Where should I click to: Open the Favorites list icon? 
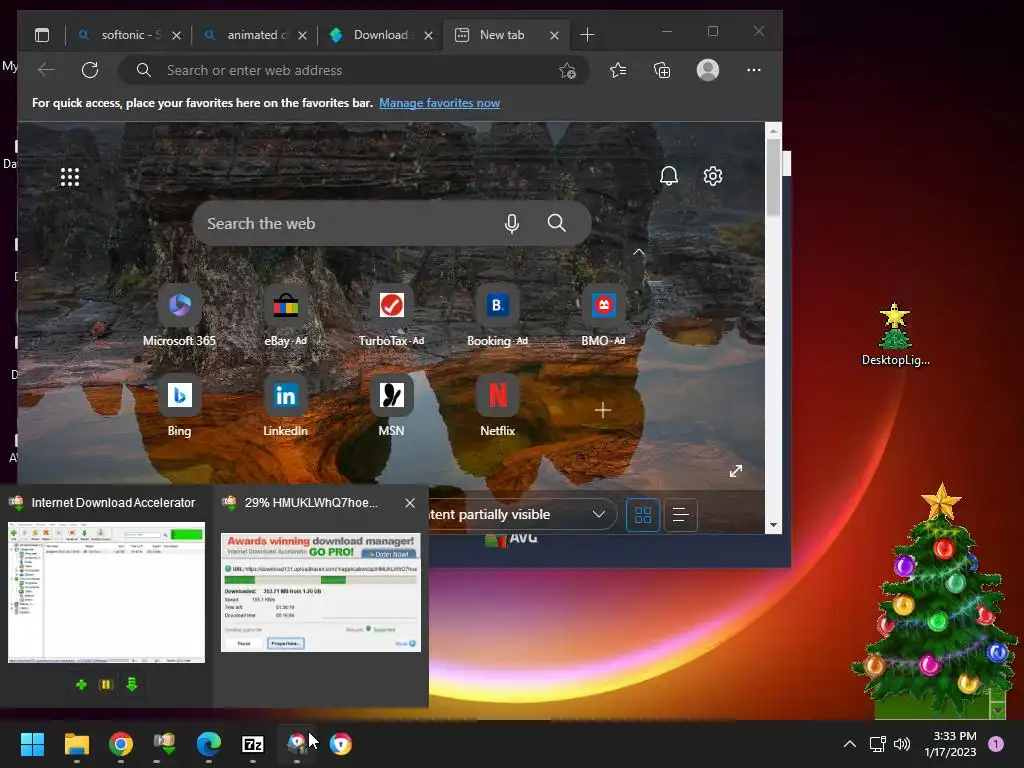click(x=618, y=70)
